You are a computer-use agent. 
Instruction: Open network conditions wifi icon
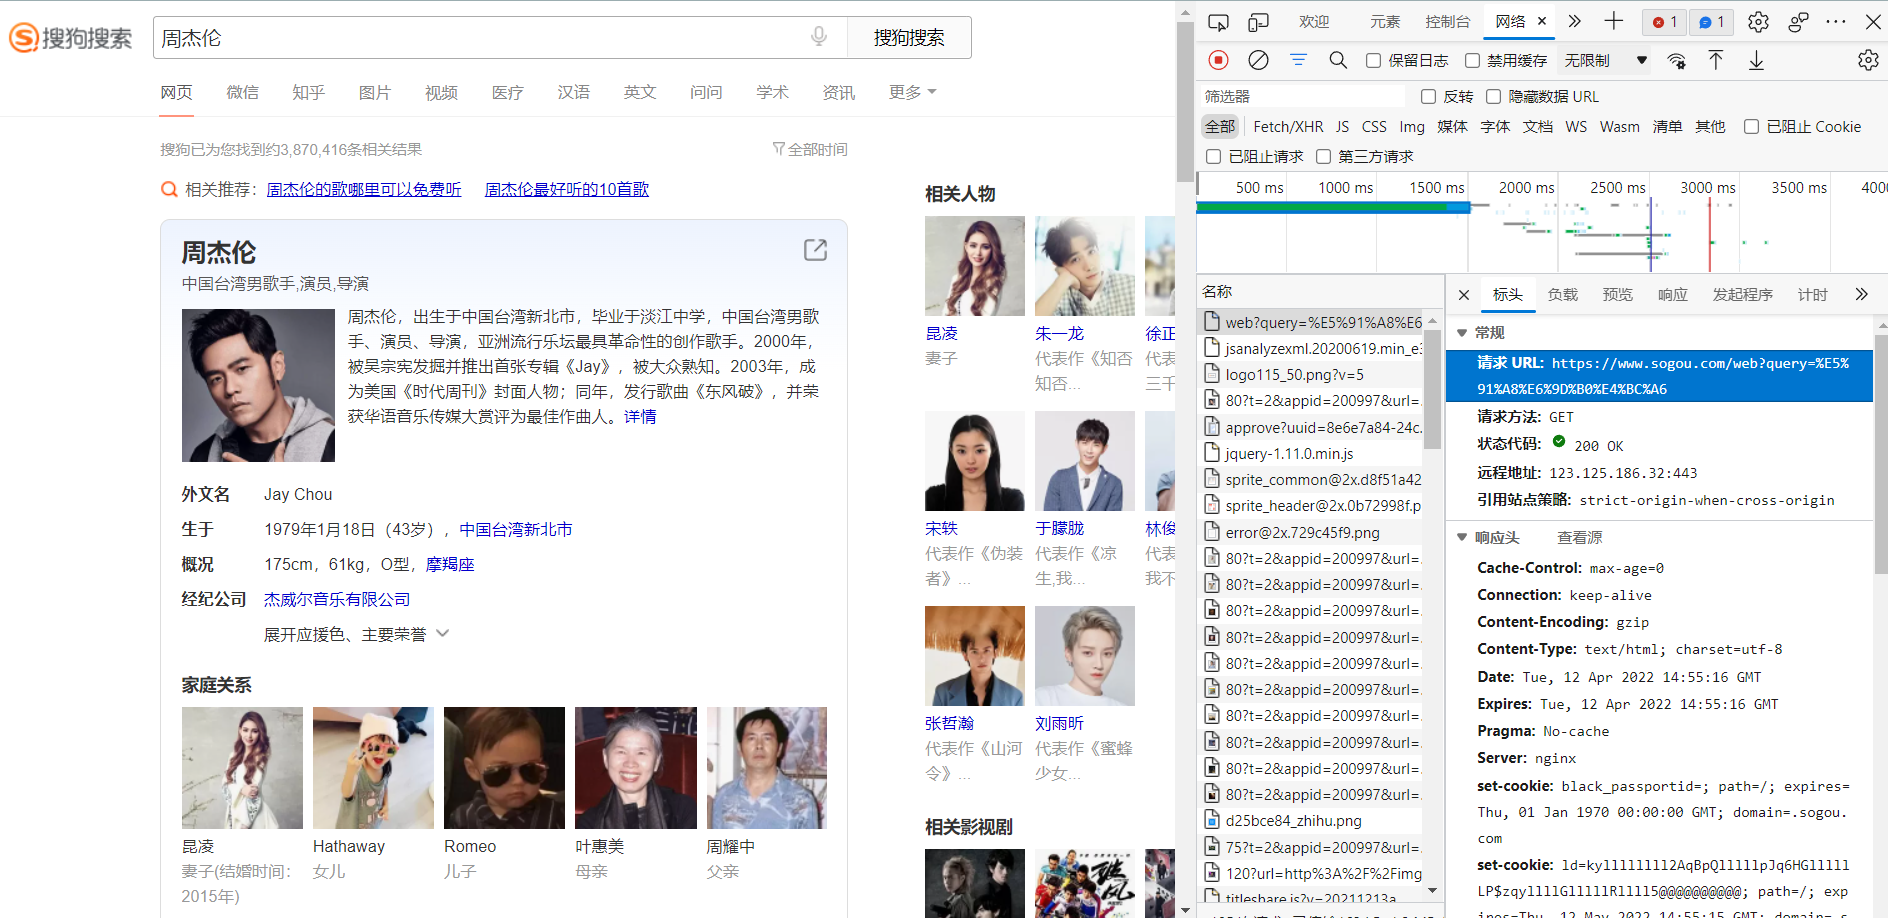tap(1677, 61)
